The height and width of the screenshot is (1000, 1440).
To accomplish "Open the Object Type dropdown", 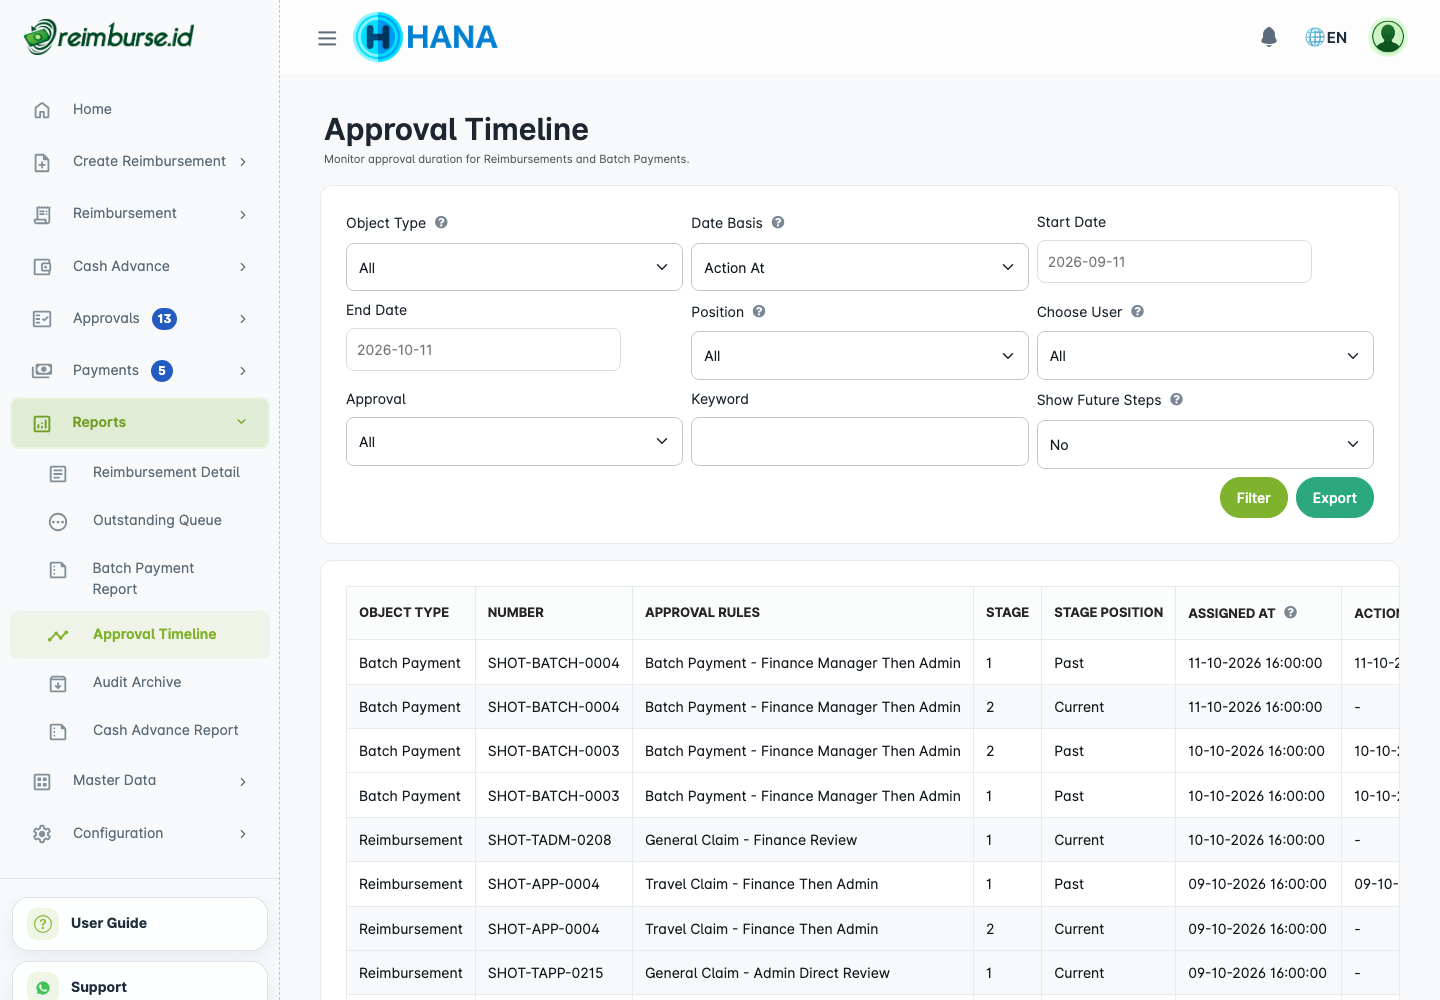I will (x=514, y=267).
